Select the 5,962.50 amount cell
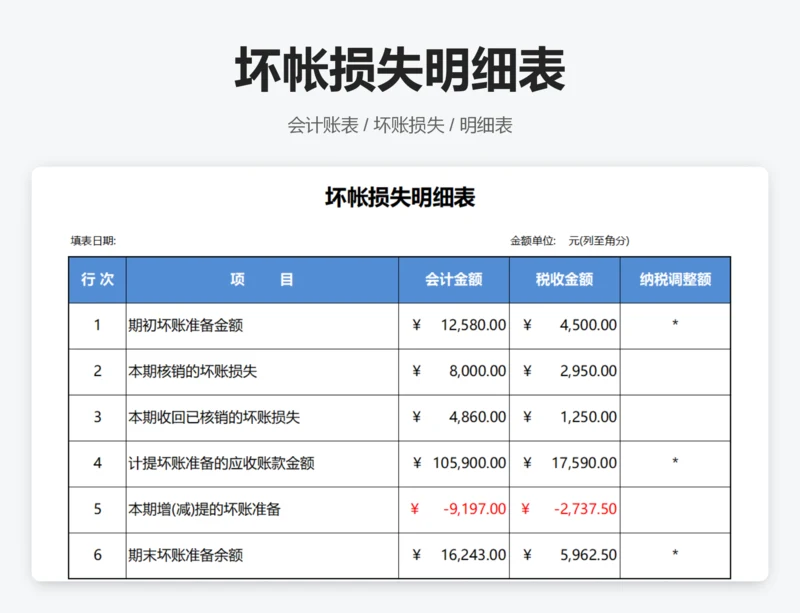This screenshot has height=613, width=800. tap(565, 555)
